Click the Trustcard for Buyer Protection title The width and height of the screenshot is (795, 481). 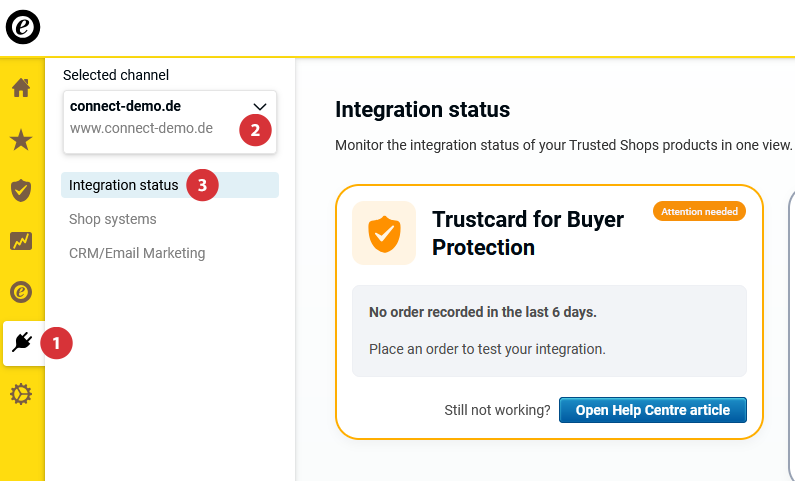528,233
